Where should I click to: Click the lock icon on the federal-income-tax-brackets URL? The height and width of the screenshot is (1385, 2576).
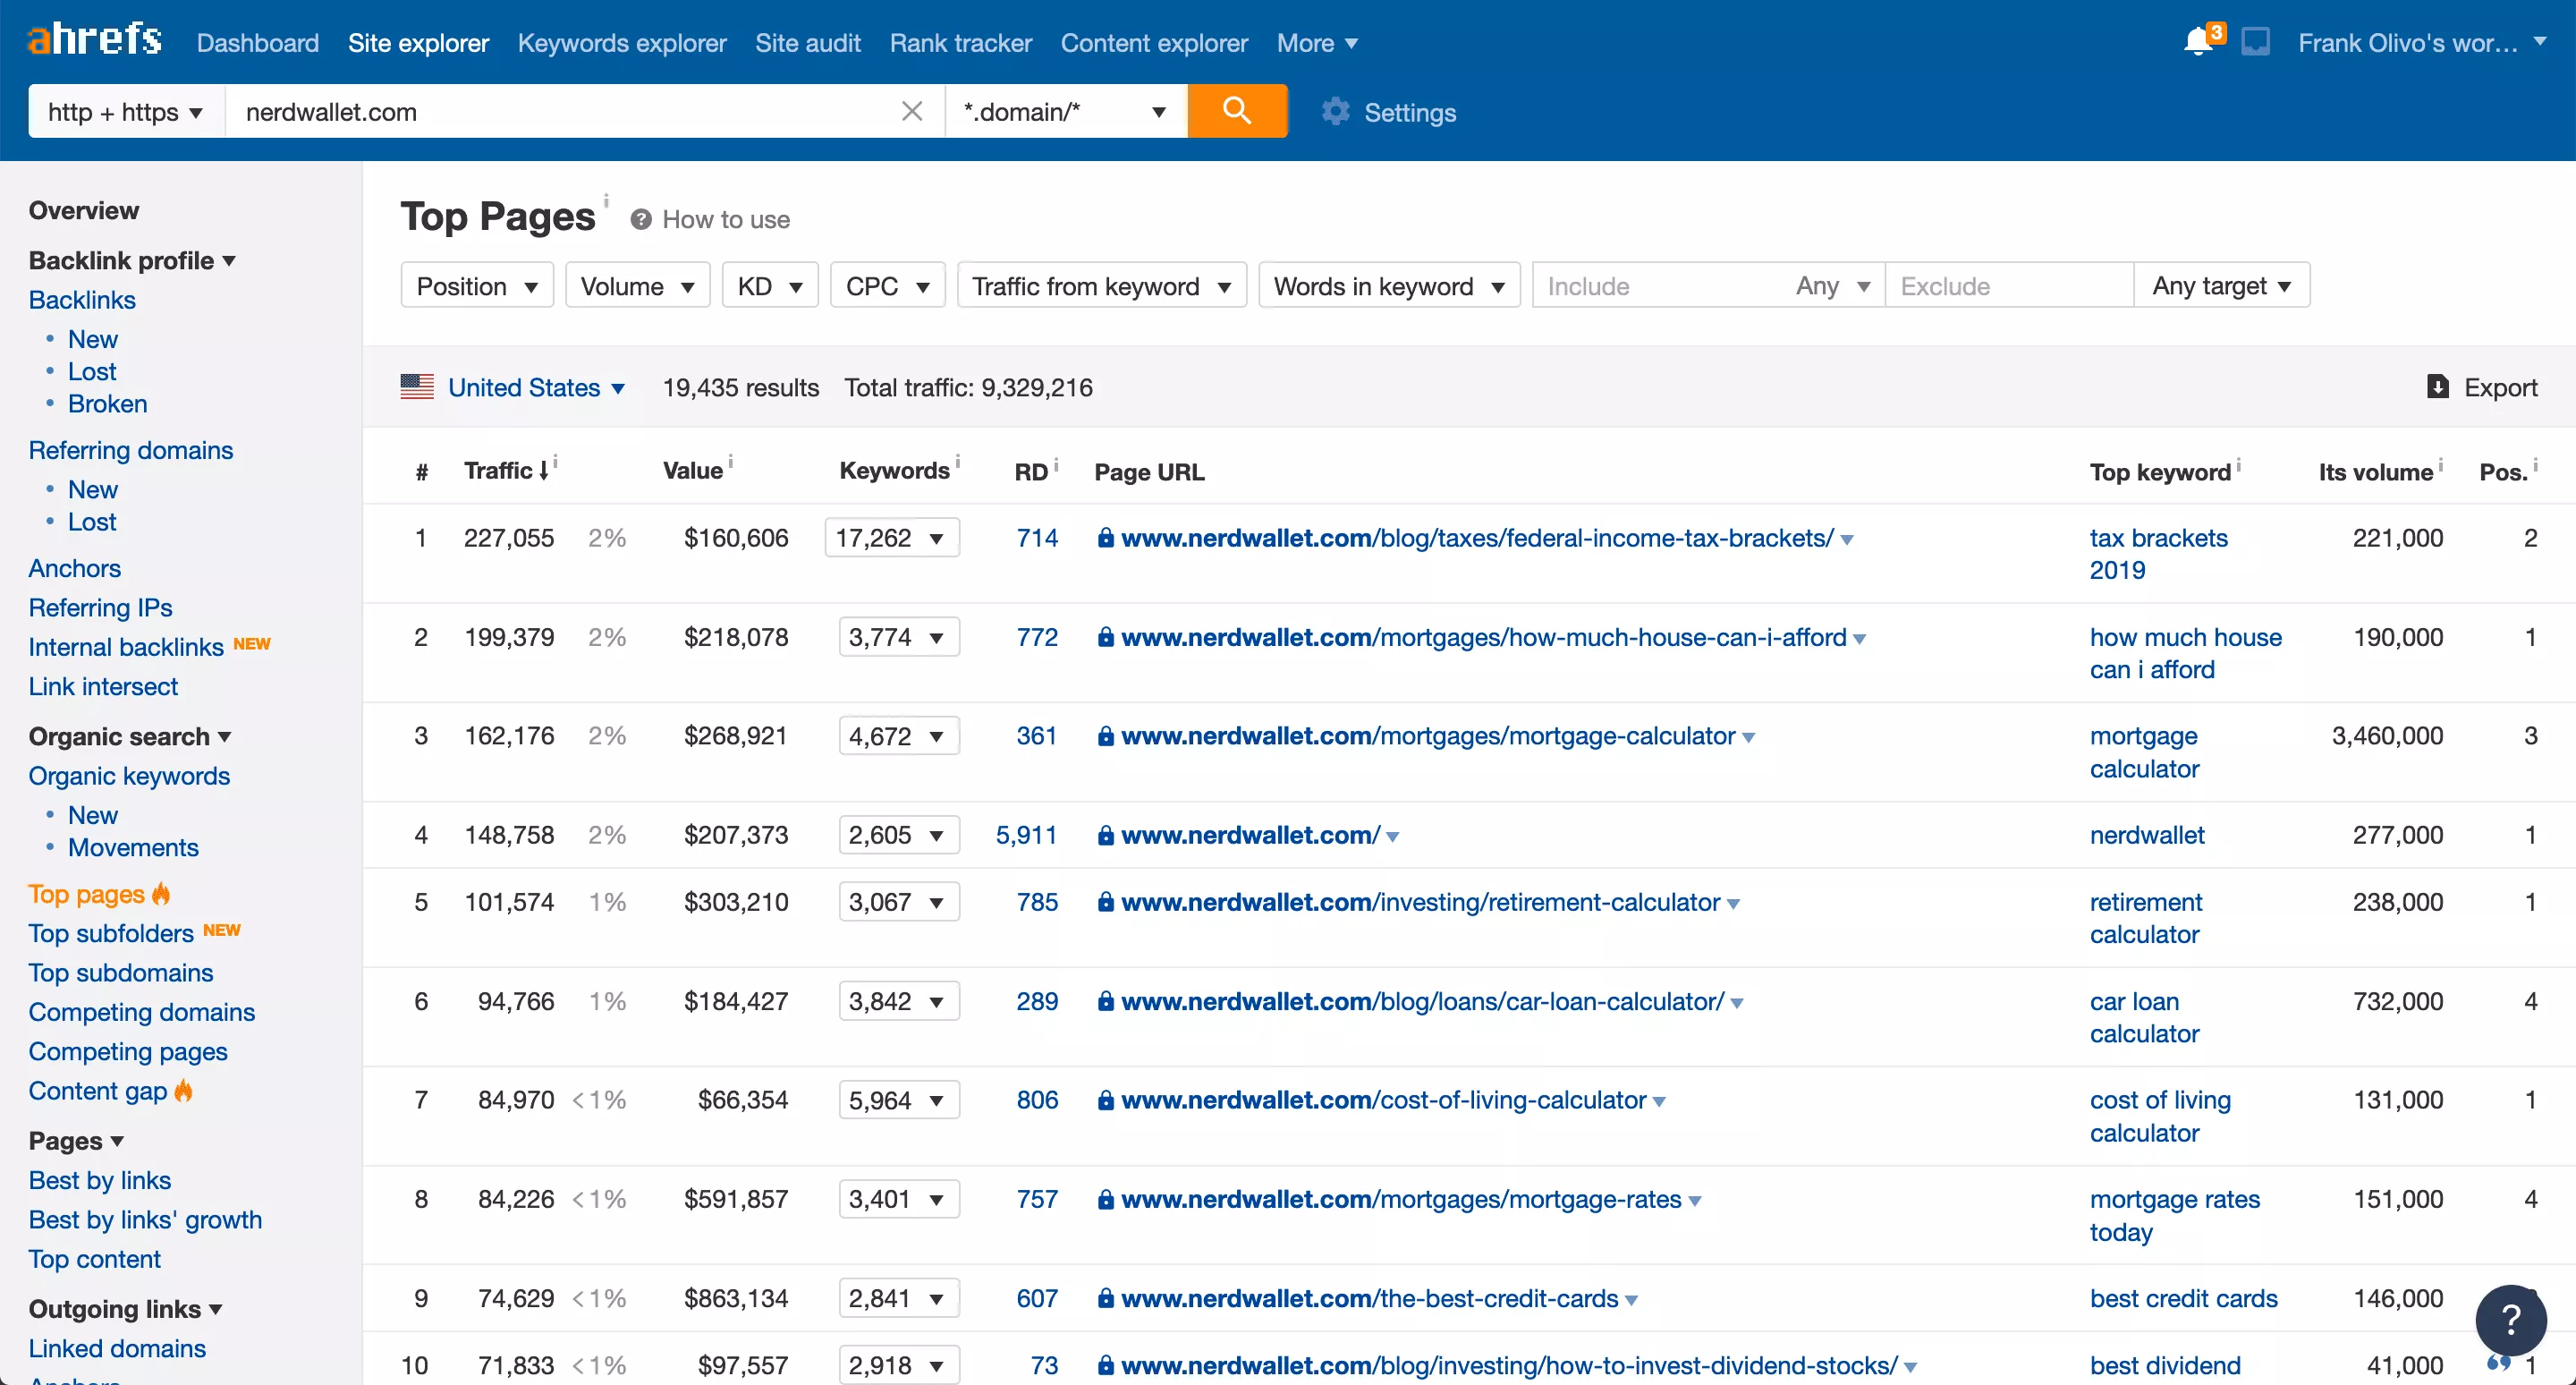pyautogui.click(x=1105, y=537)
